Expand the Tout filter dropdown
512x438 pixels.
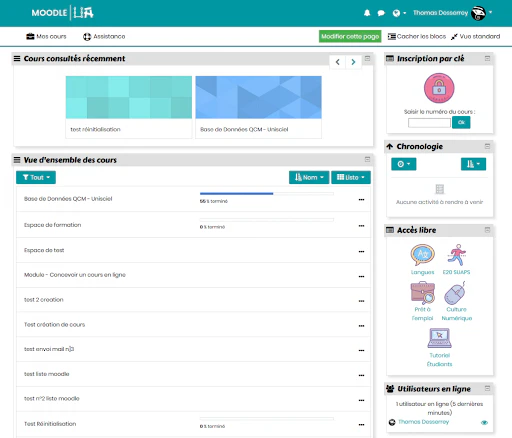[x=36, y=177]
